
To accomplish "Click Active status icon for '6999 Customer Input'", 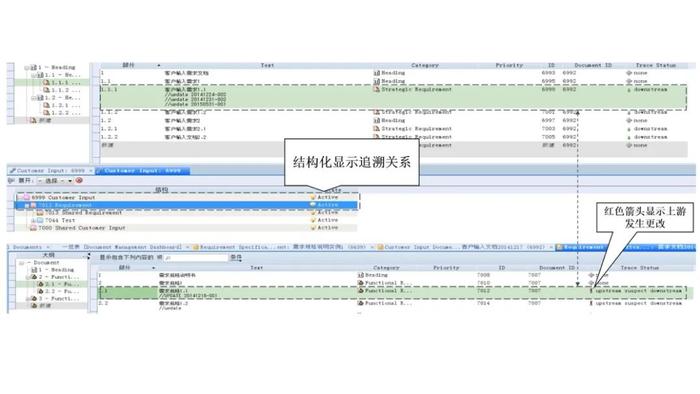I will point(313,197).
